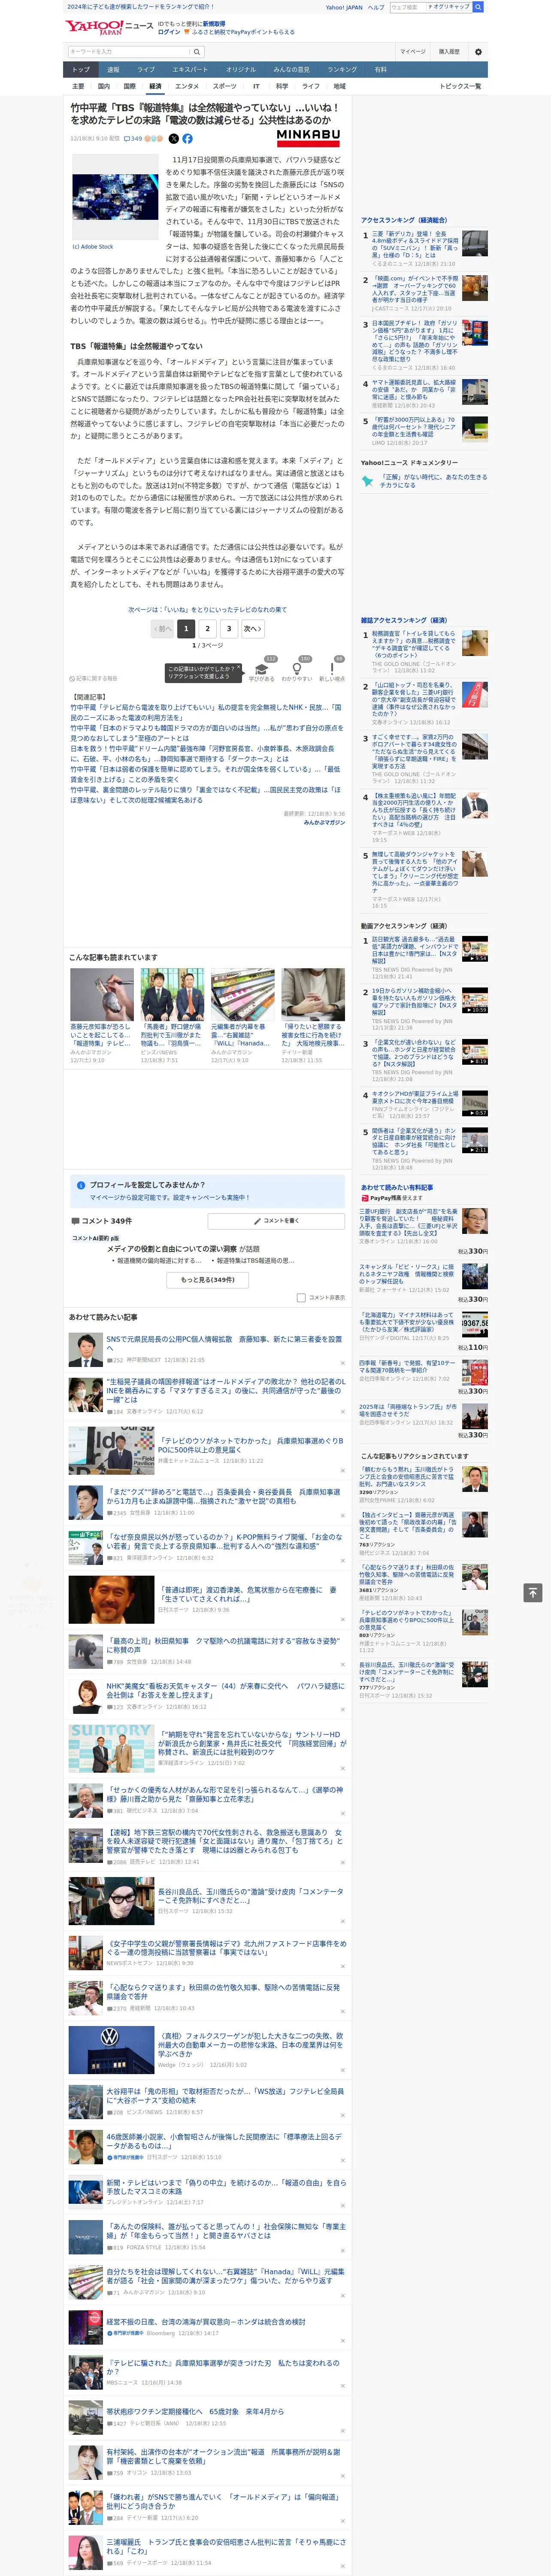Image resolution: width=551 pixels, height=2576 pixels.
Task: Open the ランキング tab
Action: point(342,70)
